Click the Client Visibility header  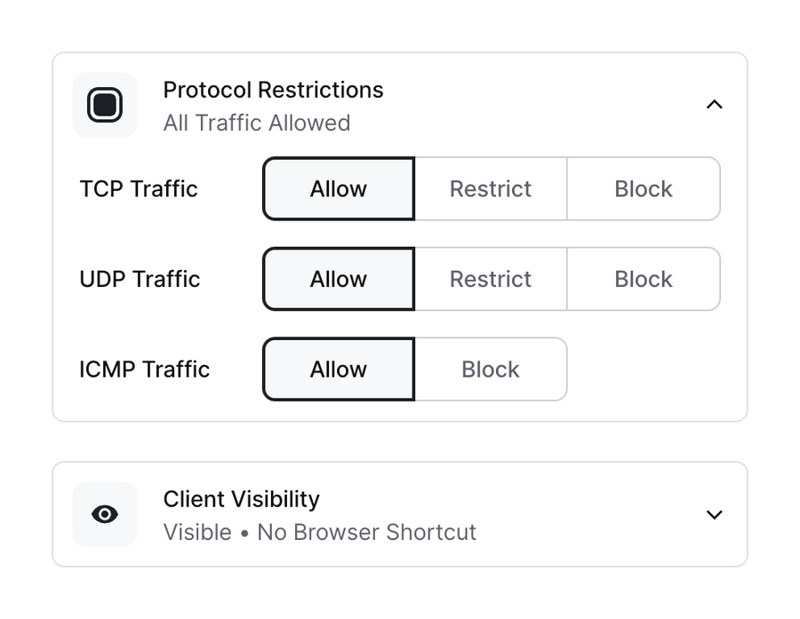coord(239,499)
